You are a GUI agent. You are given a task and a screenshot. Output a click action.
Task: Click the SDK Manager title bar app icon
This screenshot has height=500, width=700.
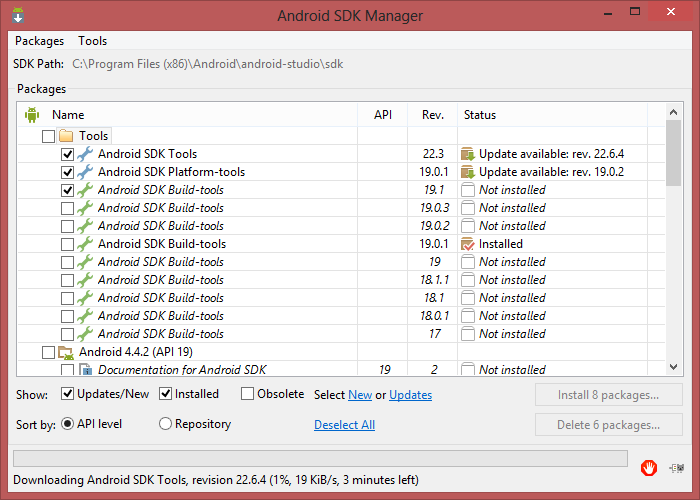[19, 15]
